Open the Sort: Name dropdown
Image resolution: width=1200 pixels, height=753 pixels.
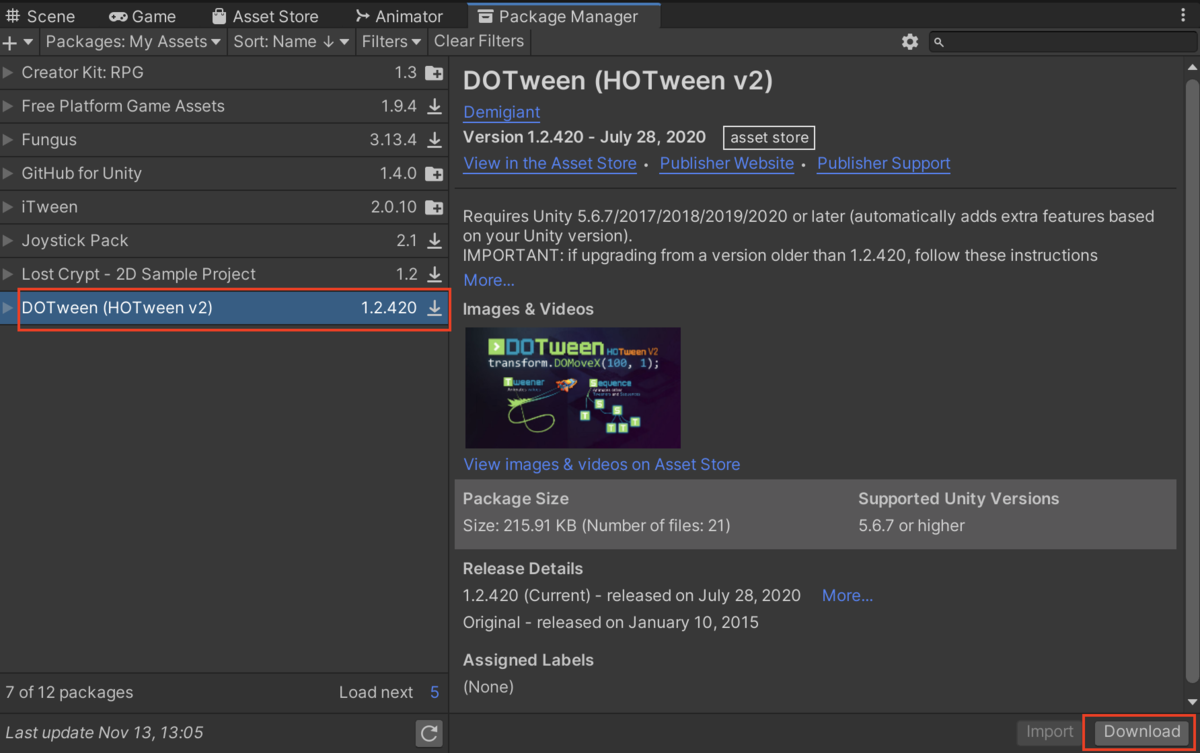click(x=292, y=42)
